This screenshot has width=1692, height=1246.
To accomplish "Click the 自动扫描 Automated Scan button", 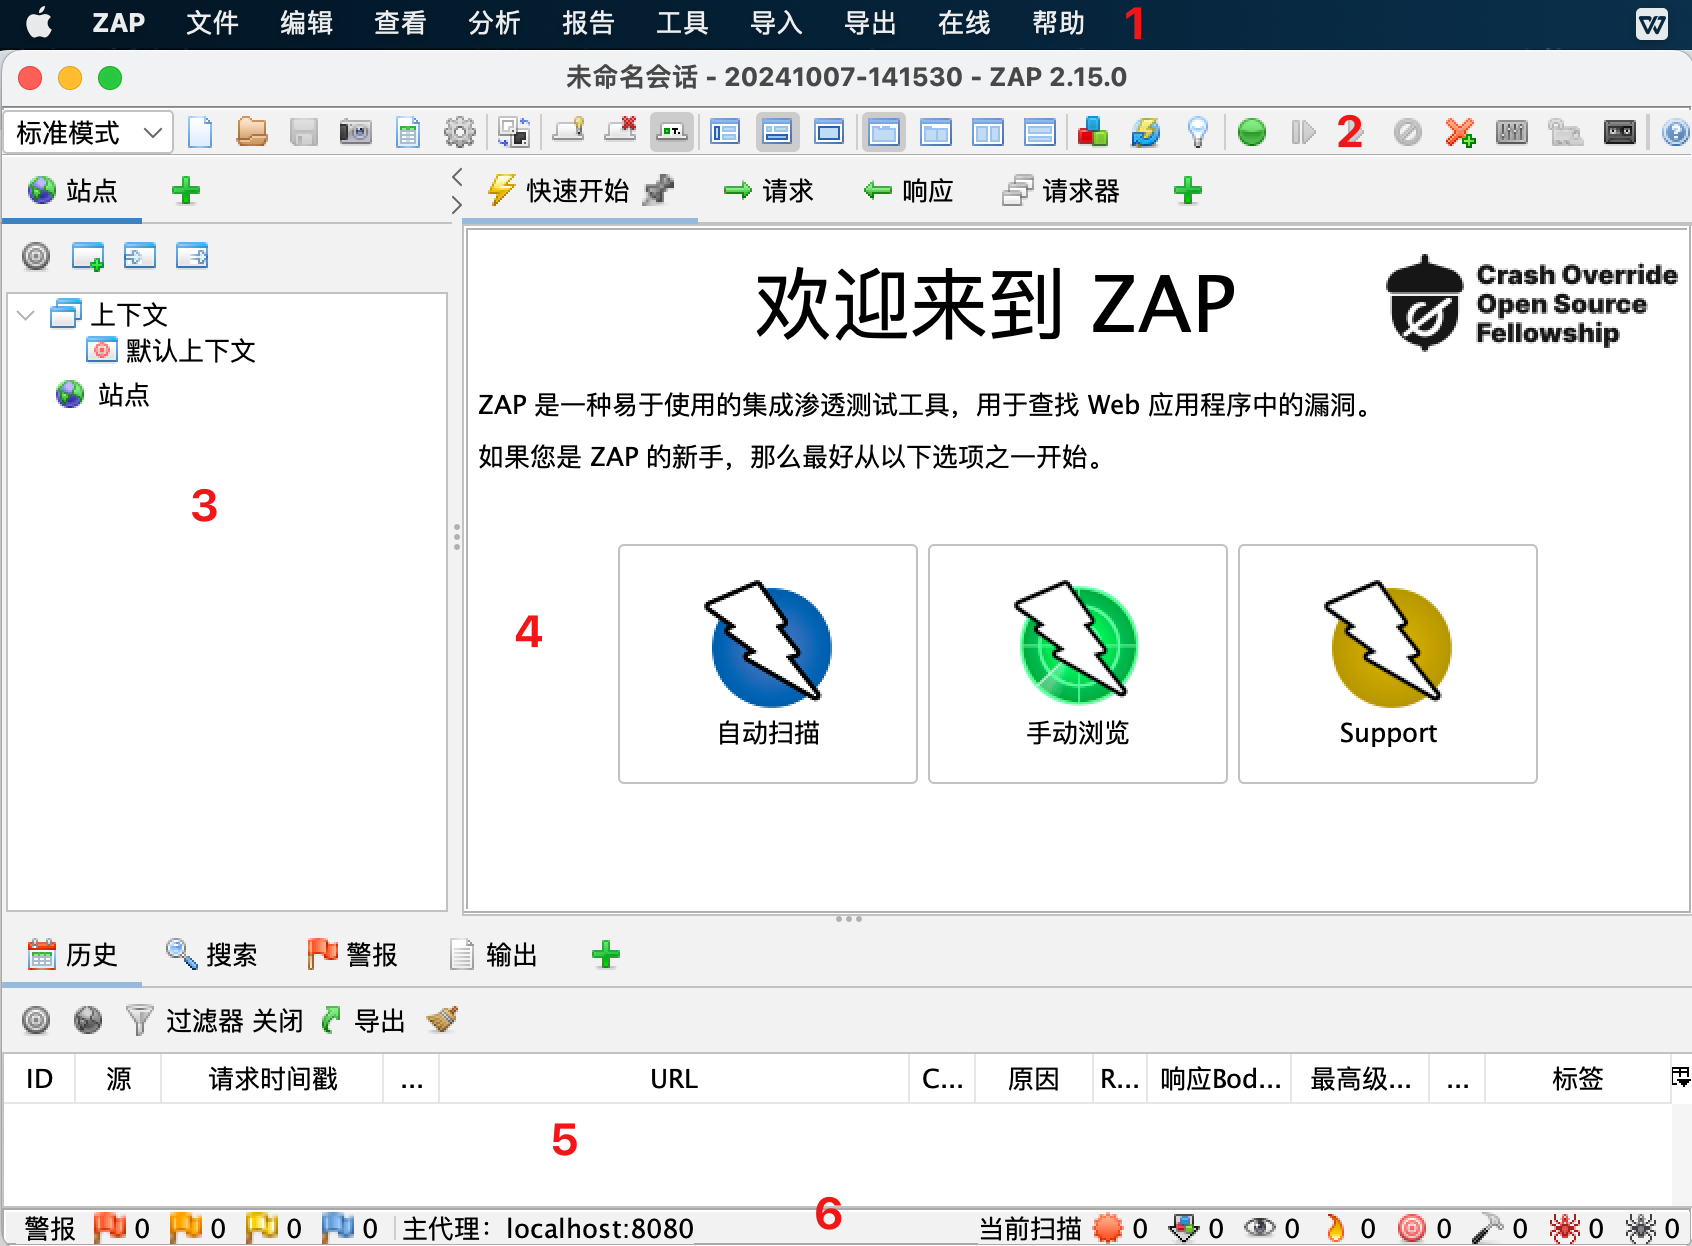I will point(768,664).
